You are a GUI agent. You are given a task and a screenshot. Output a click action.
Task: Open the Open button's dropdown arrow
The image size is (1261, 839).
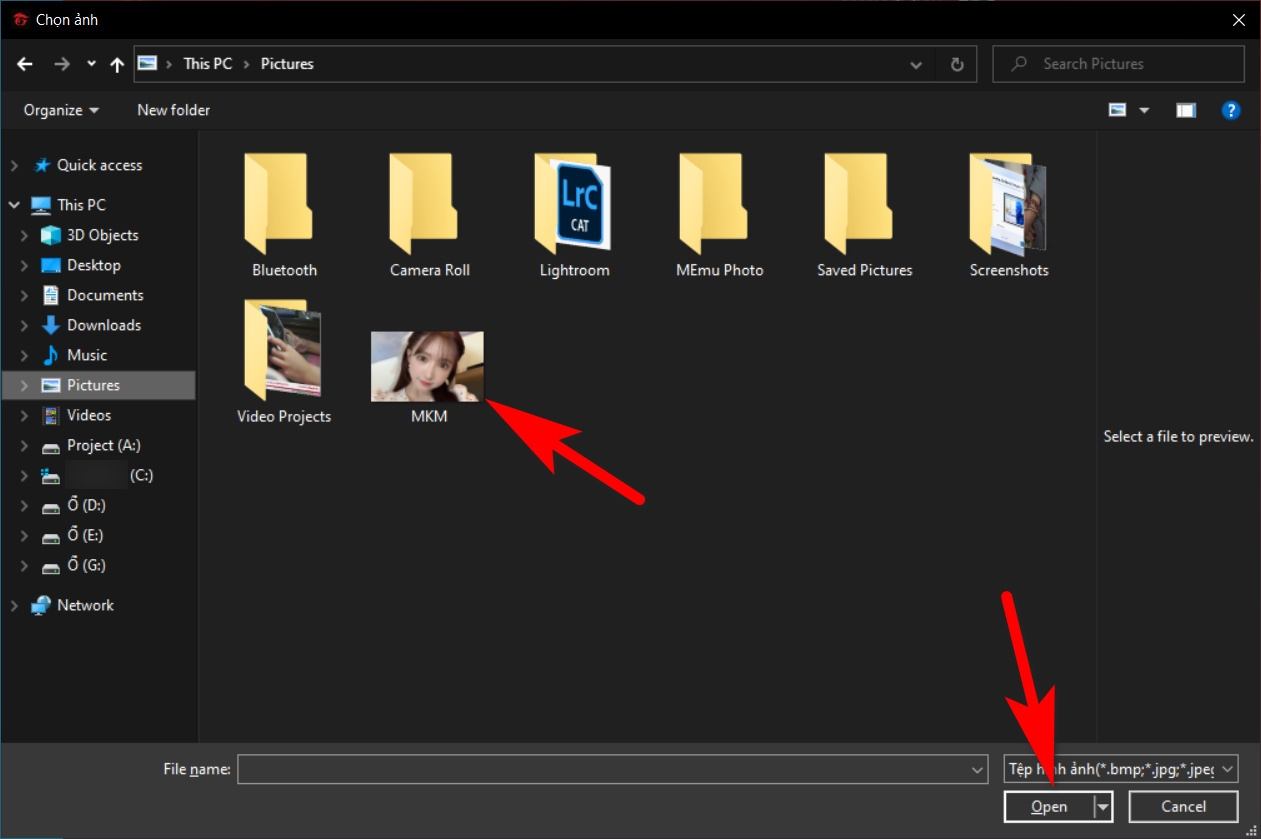coord(1103,806)
